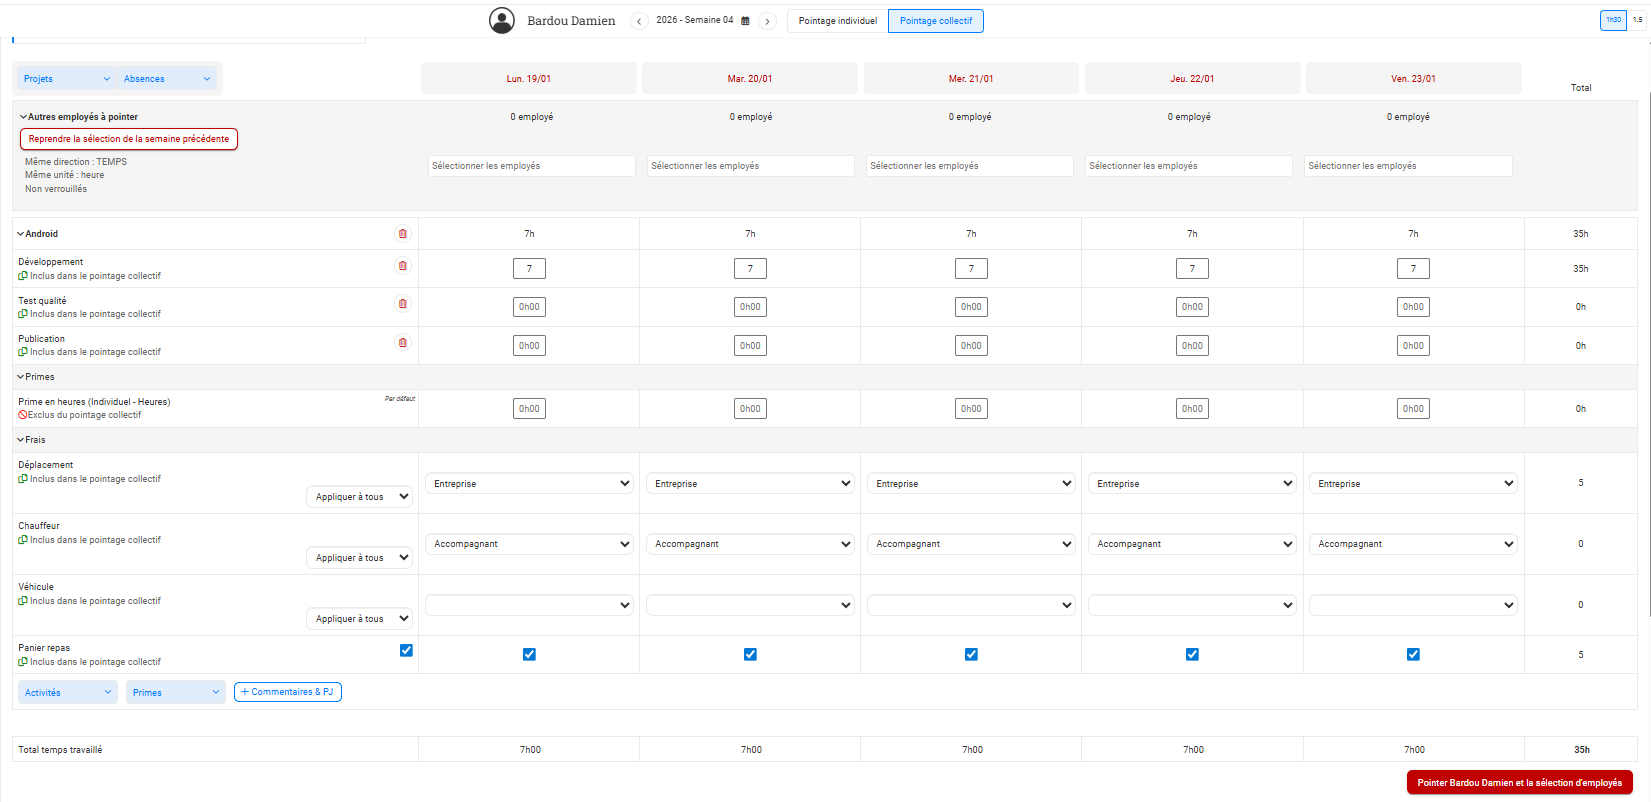The image size is (1651, 802).
Task: Go to the previous week arrow
Action: point(639,21)
